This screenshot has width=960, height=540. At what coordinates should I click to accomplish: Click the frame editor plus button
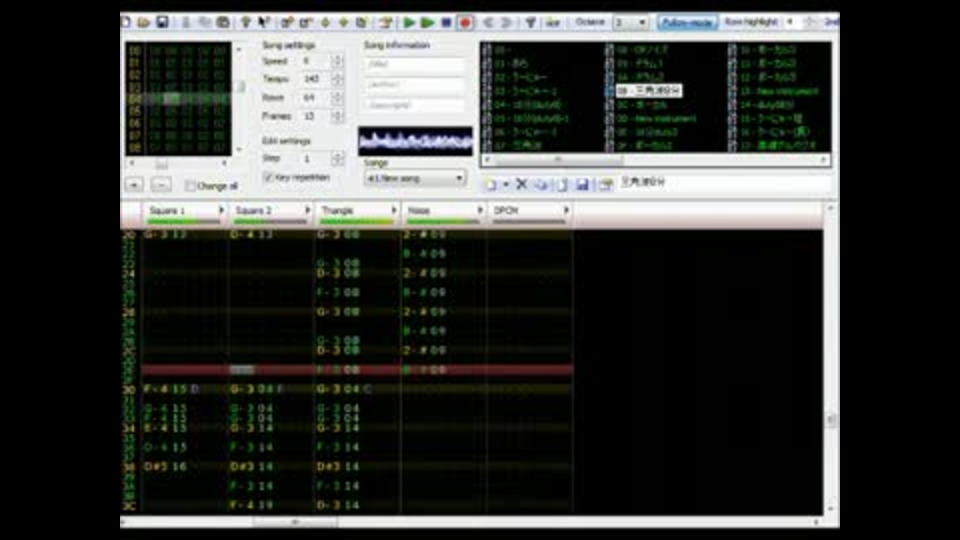(134, 185)
